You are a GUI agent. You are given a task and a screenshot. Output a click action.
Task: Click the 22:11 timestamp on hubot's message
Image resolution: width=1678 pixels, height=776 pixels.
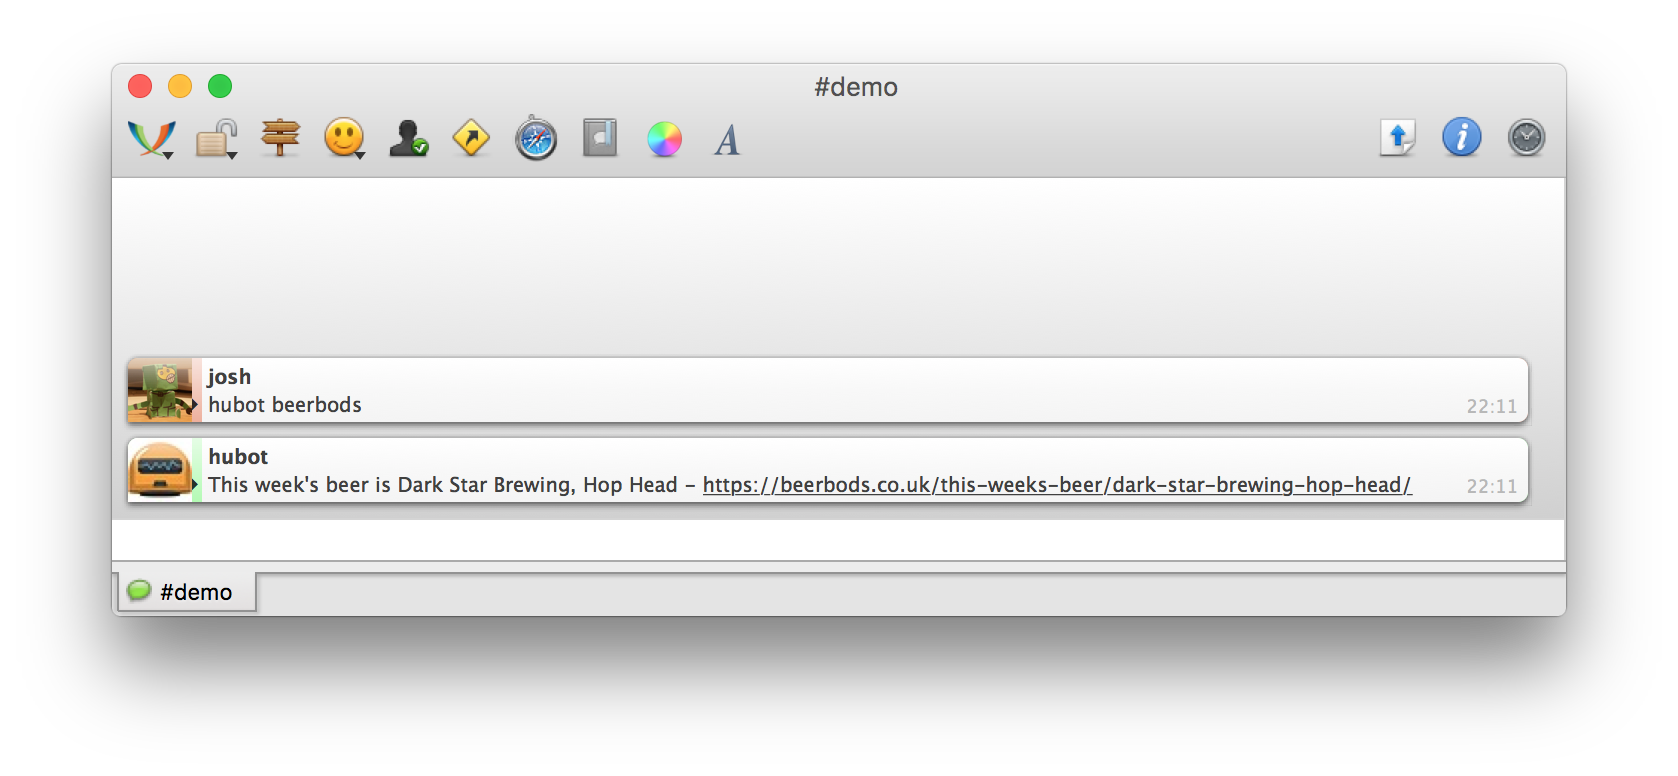[1491, 486]
